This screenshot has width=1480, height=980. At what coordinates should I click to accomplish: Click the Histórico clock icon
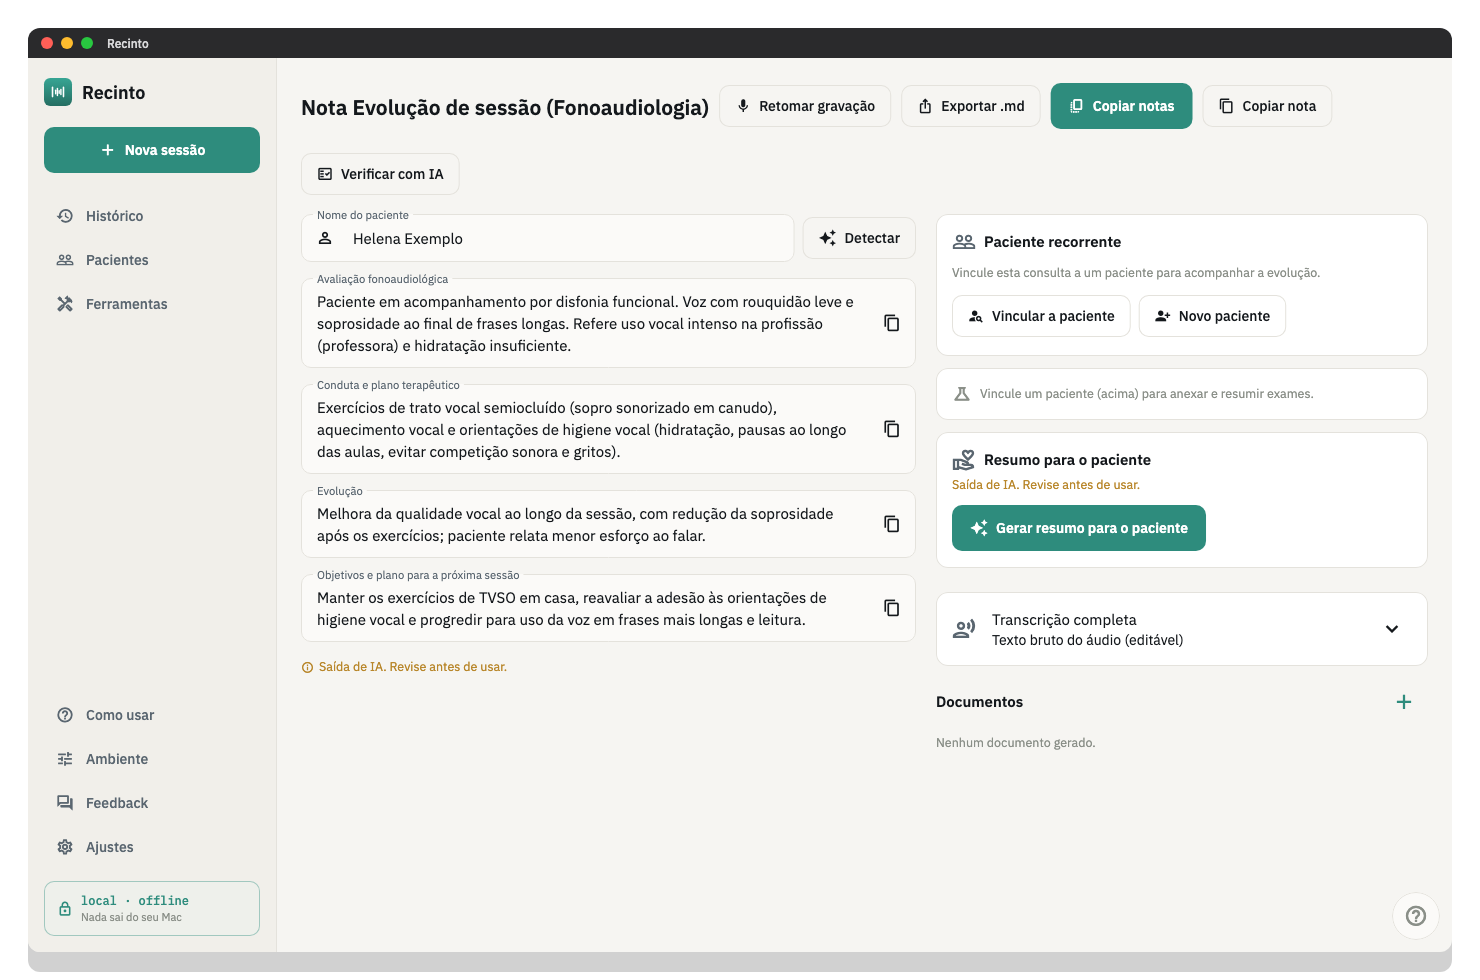click(x=65, y=216)
